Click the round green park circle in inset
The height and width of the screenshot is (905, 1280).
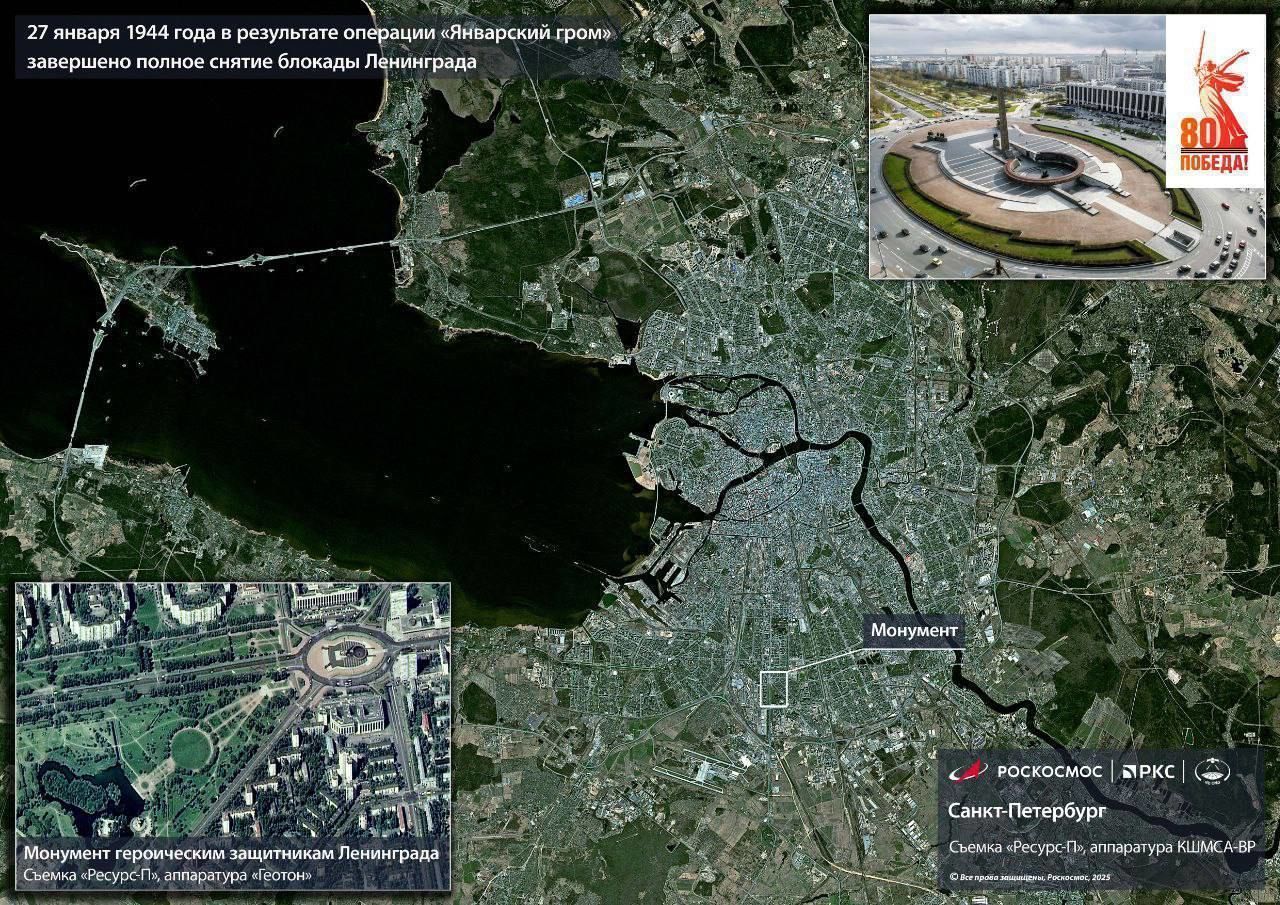(190, 747)
